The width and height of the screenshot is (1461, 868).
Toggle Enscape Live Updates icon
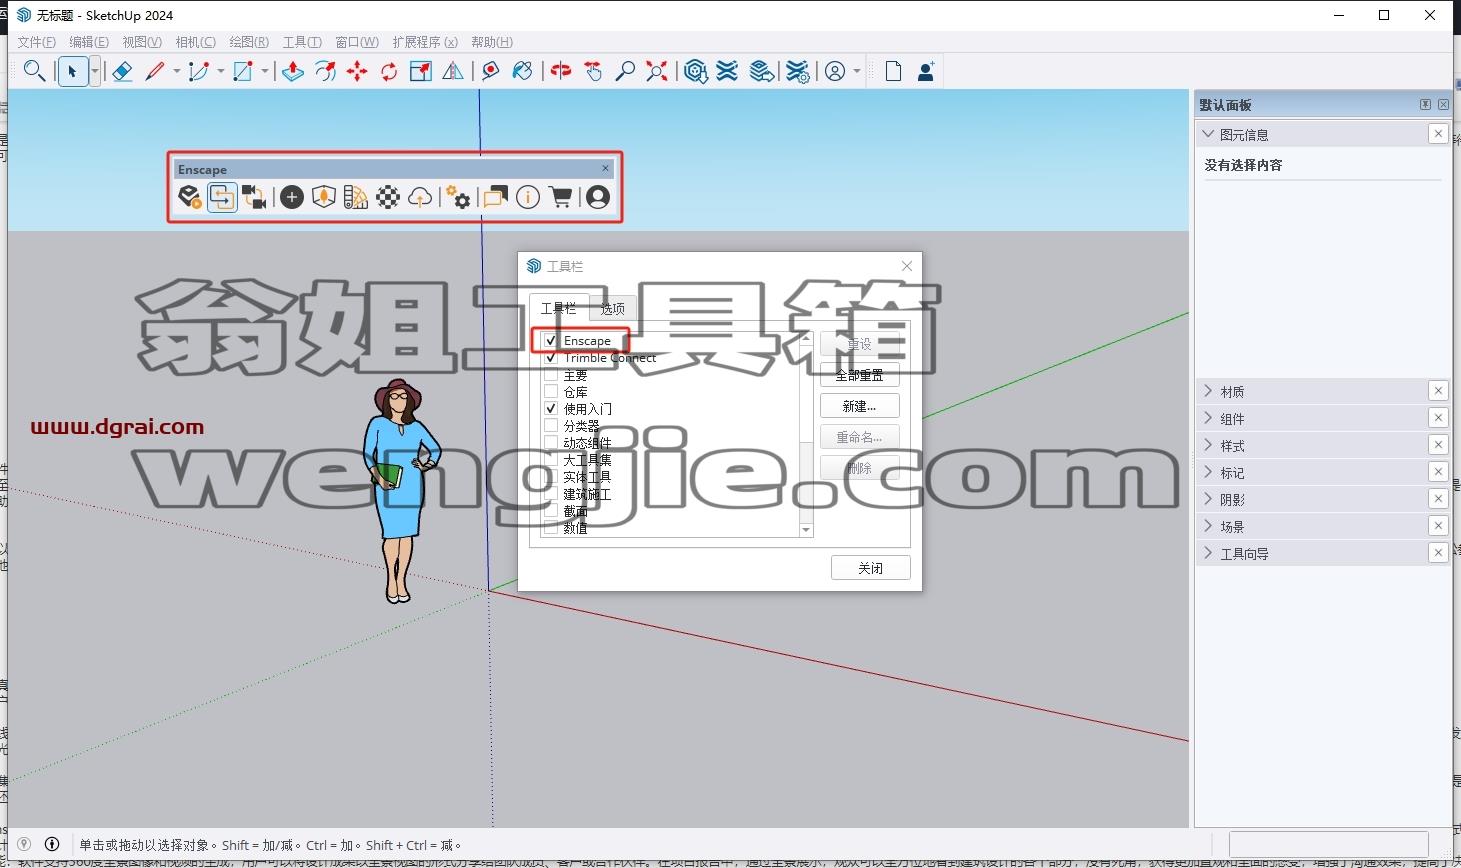click(x=222, y=197)
